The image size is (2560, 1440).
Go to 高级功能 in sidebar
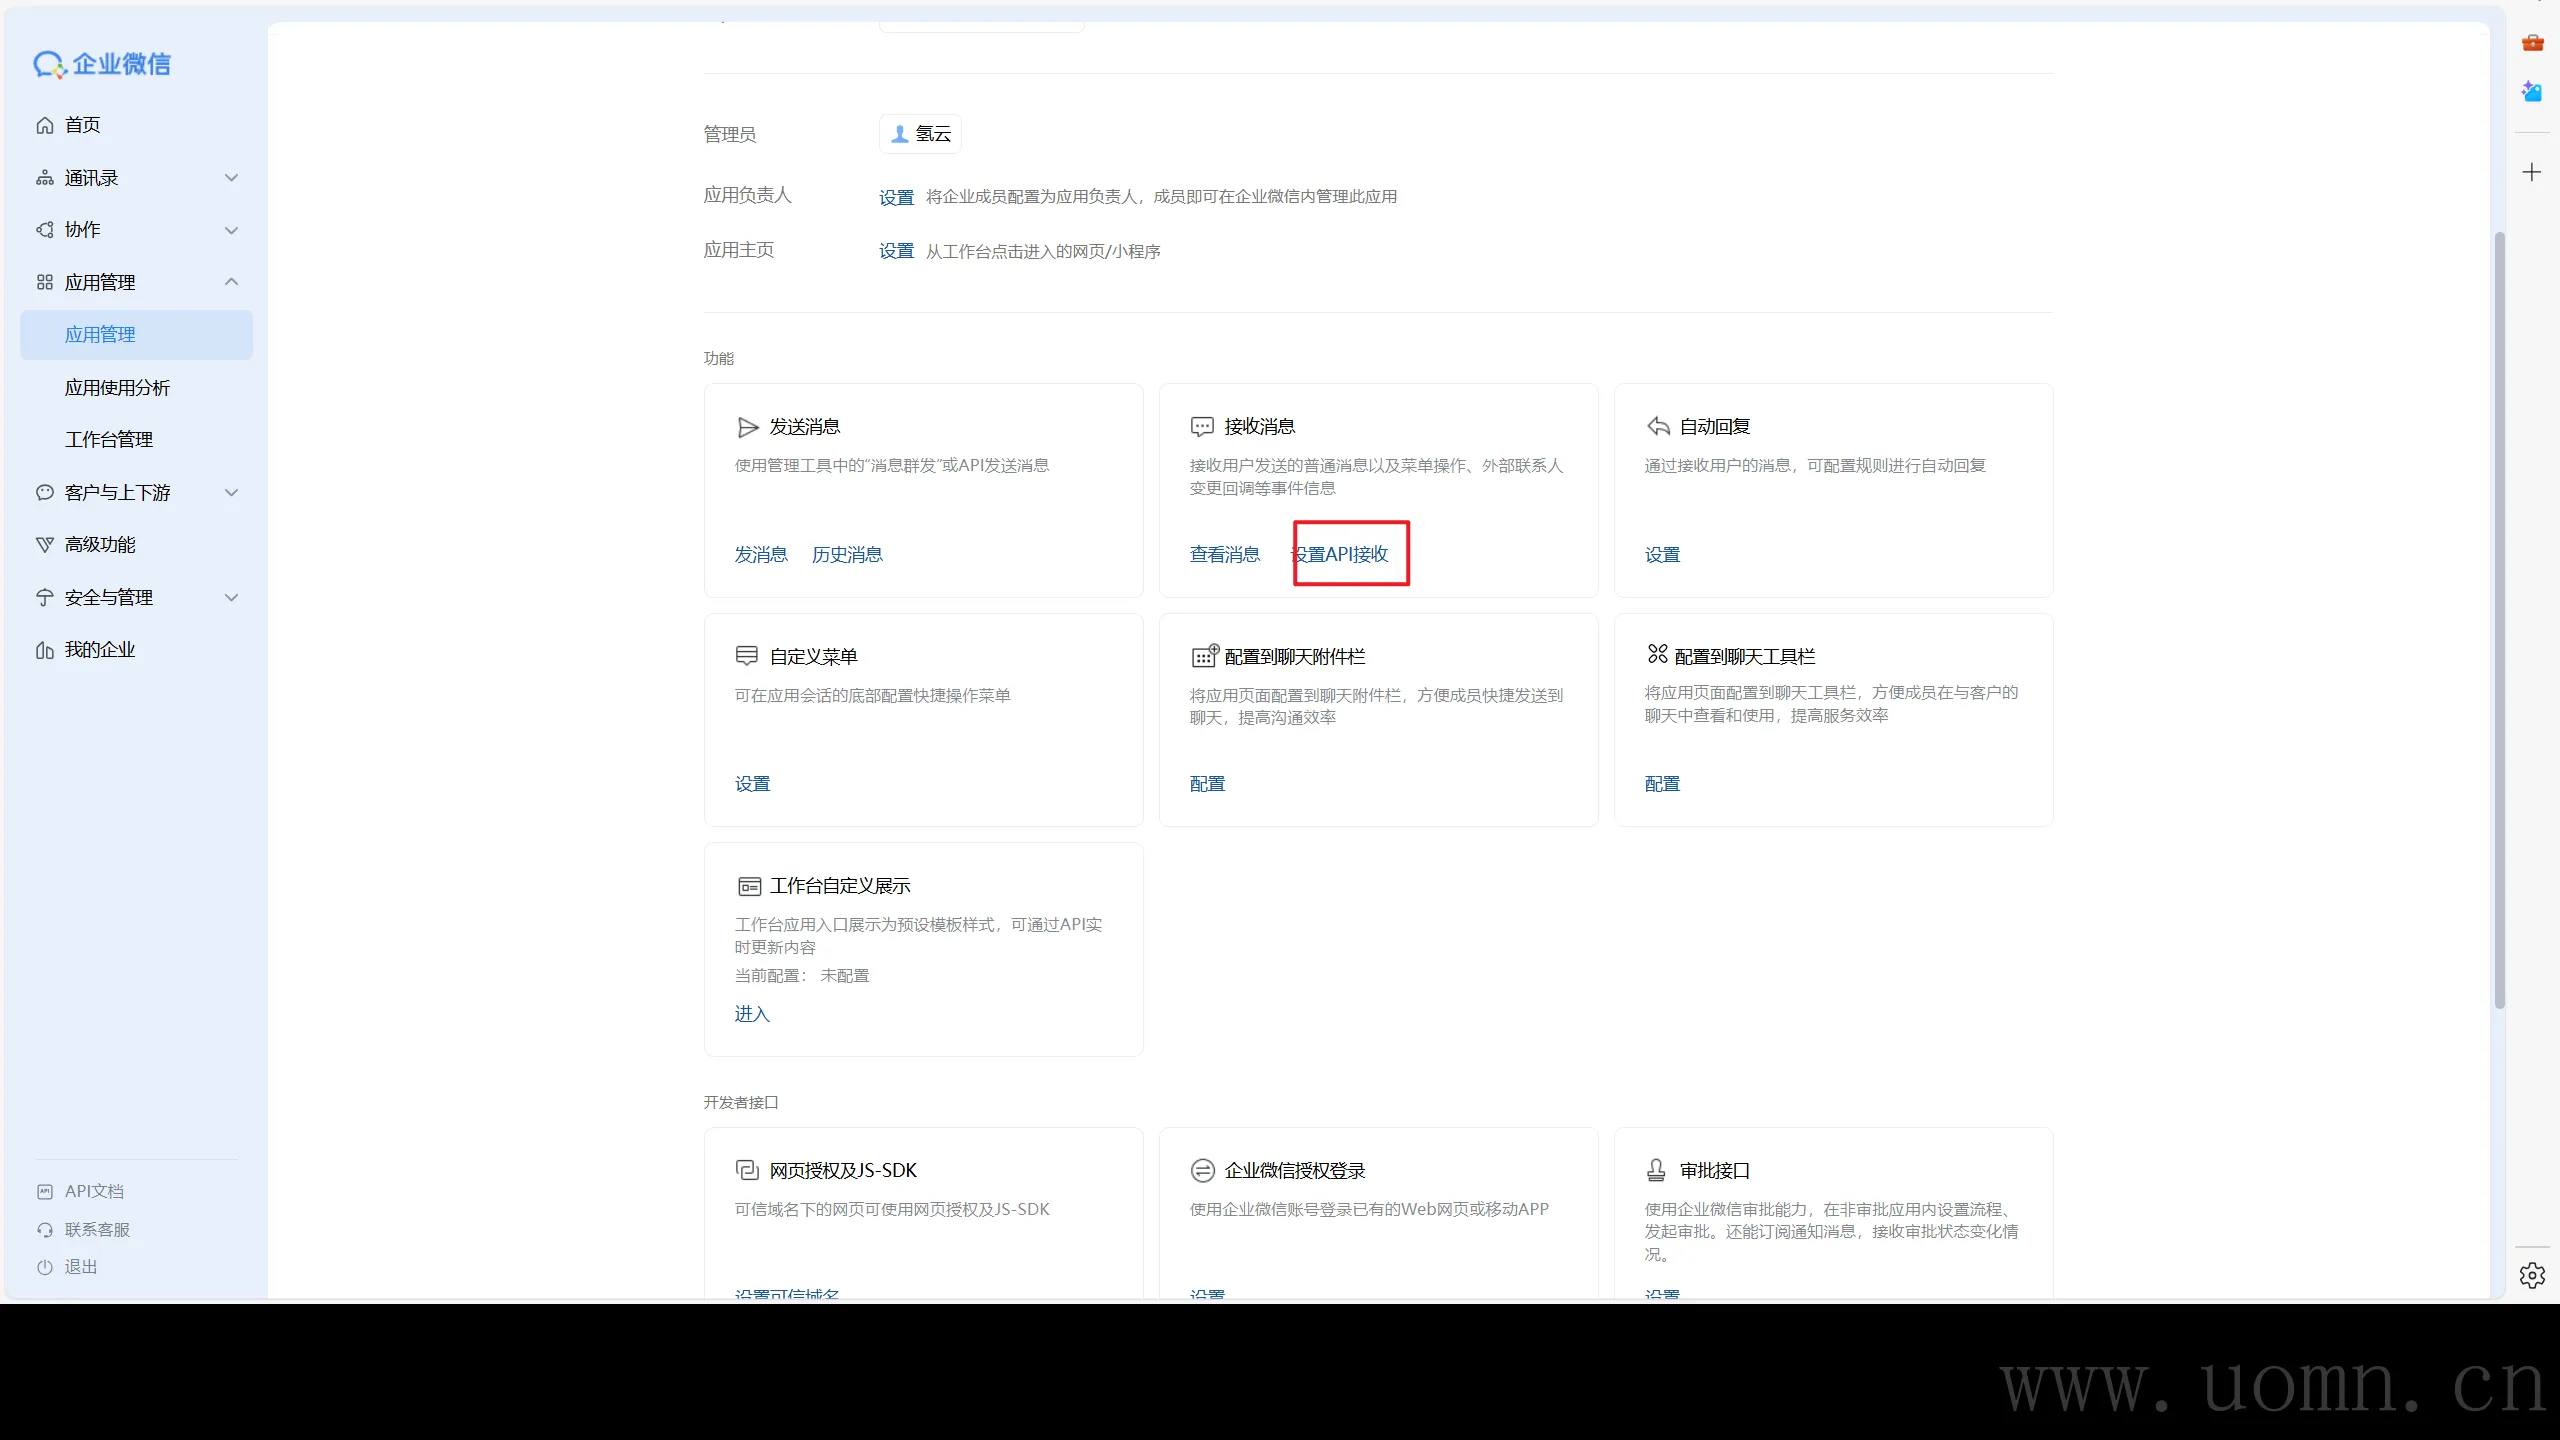point(99,545)
